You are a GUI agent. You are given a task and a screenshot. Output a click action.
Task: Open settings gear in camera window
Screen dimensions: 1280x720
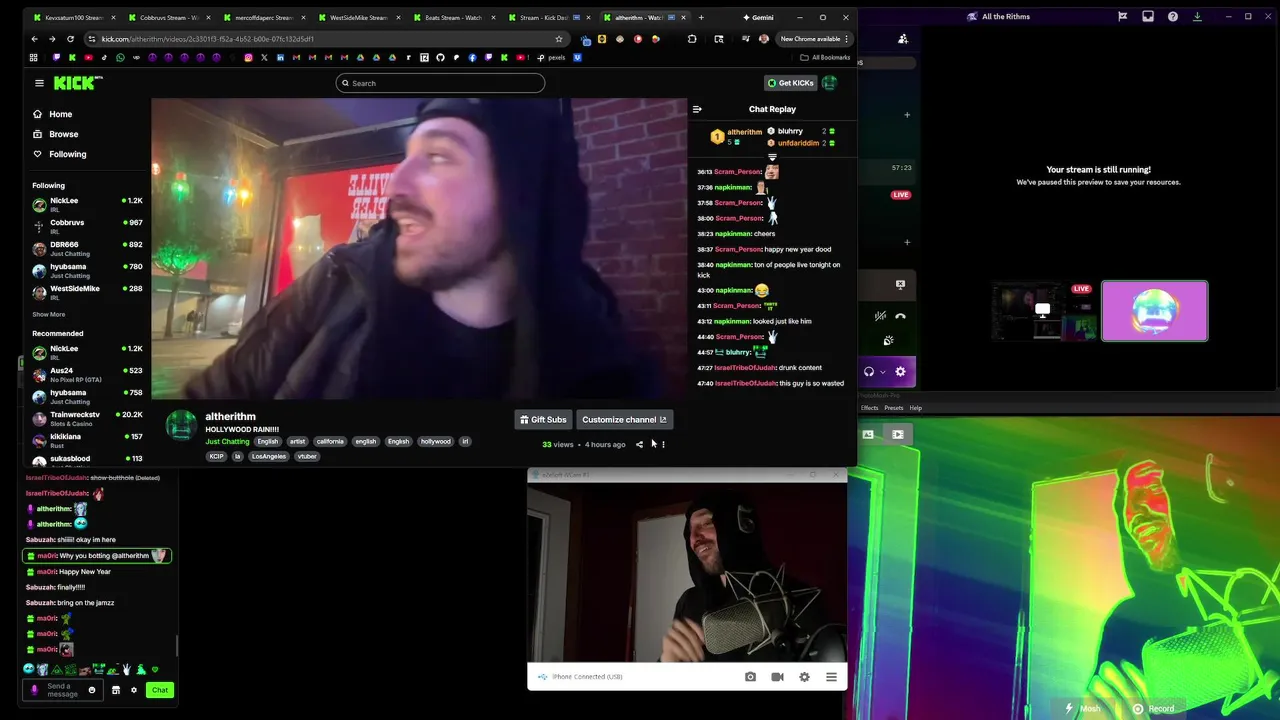click(x=804, y=677)
